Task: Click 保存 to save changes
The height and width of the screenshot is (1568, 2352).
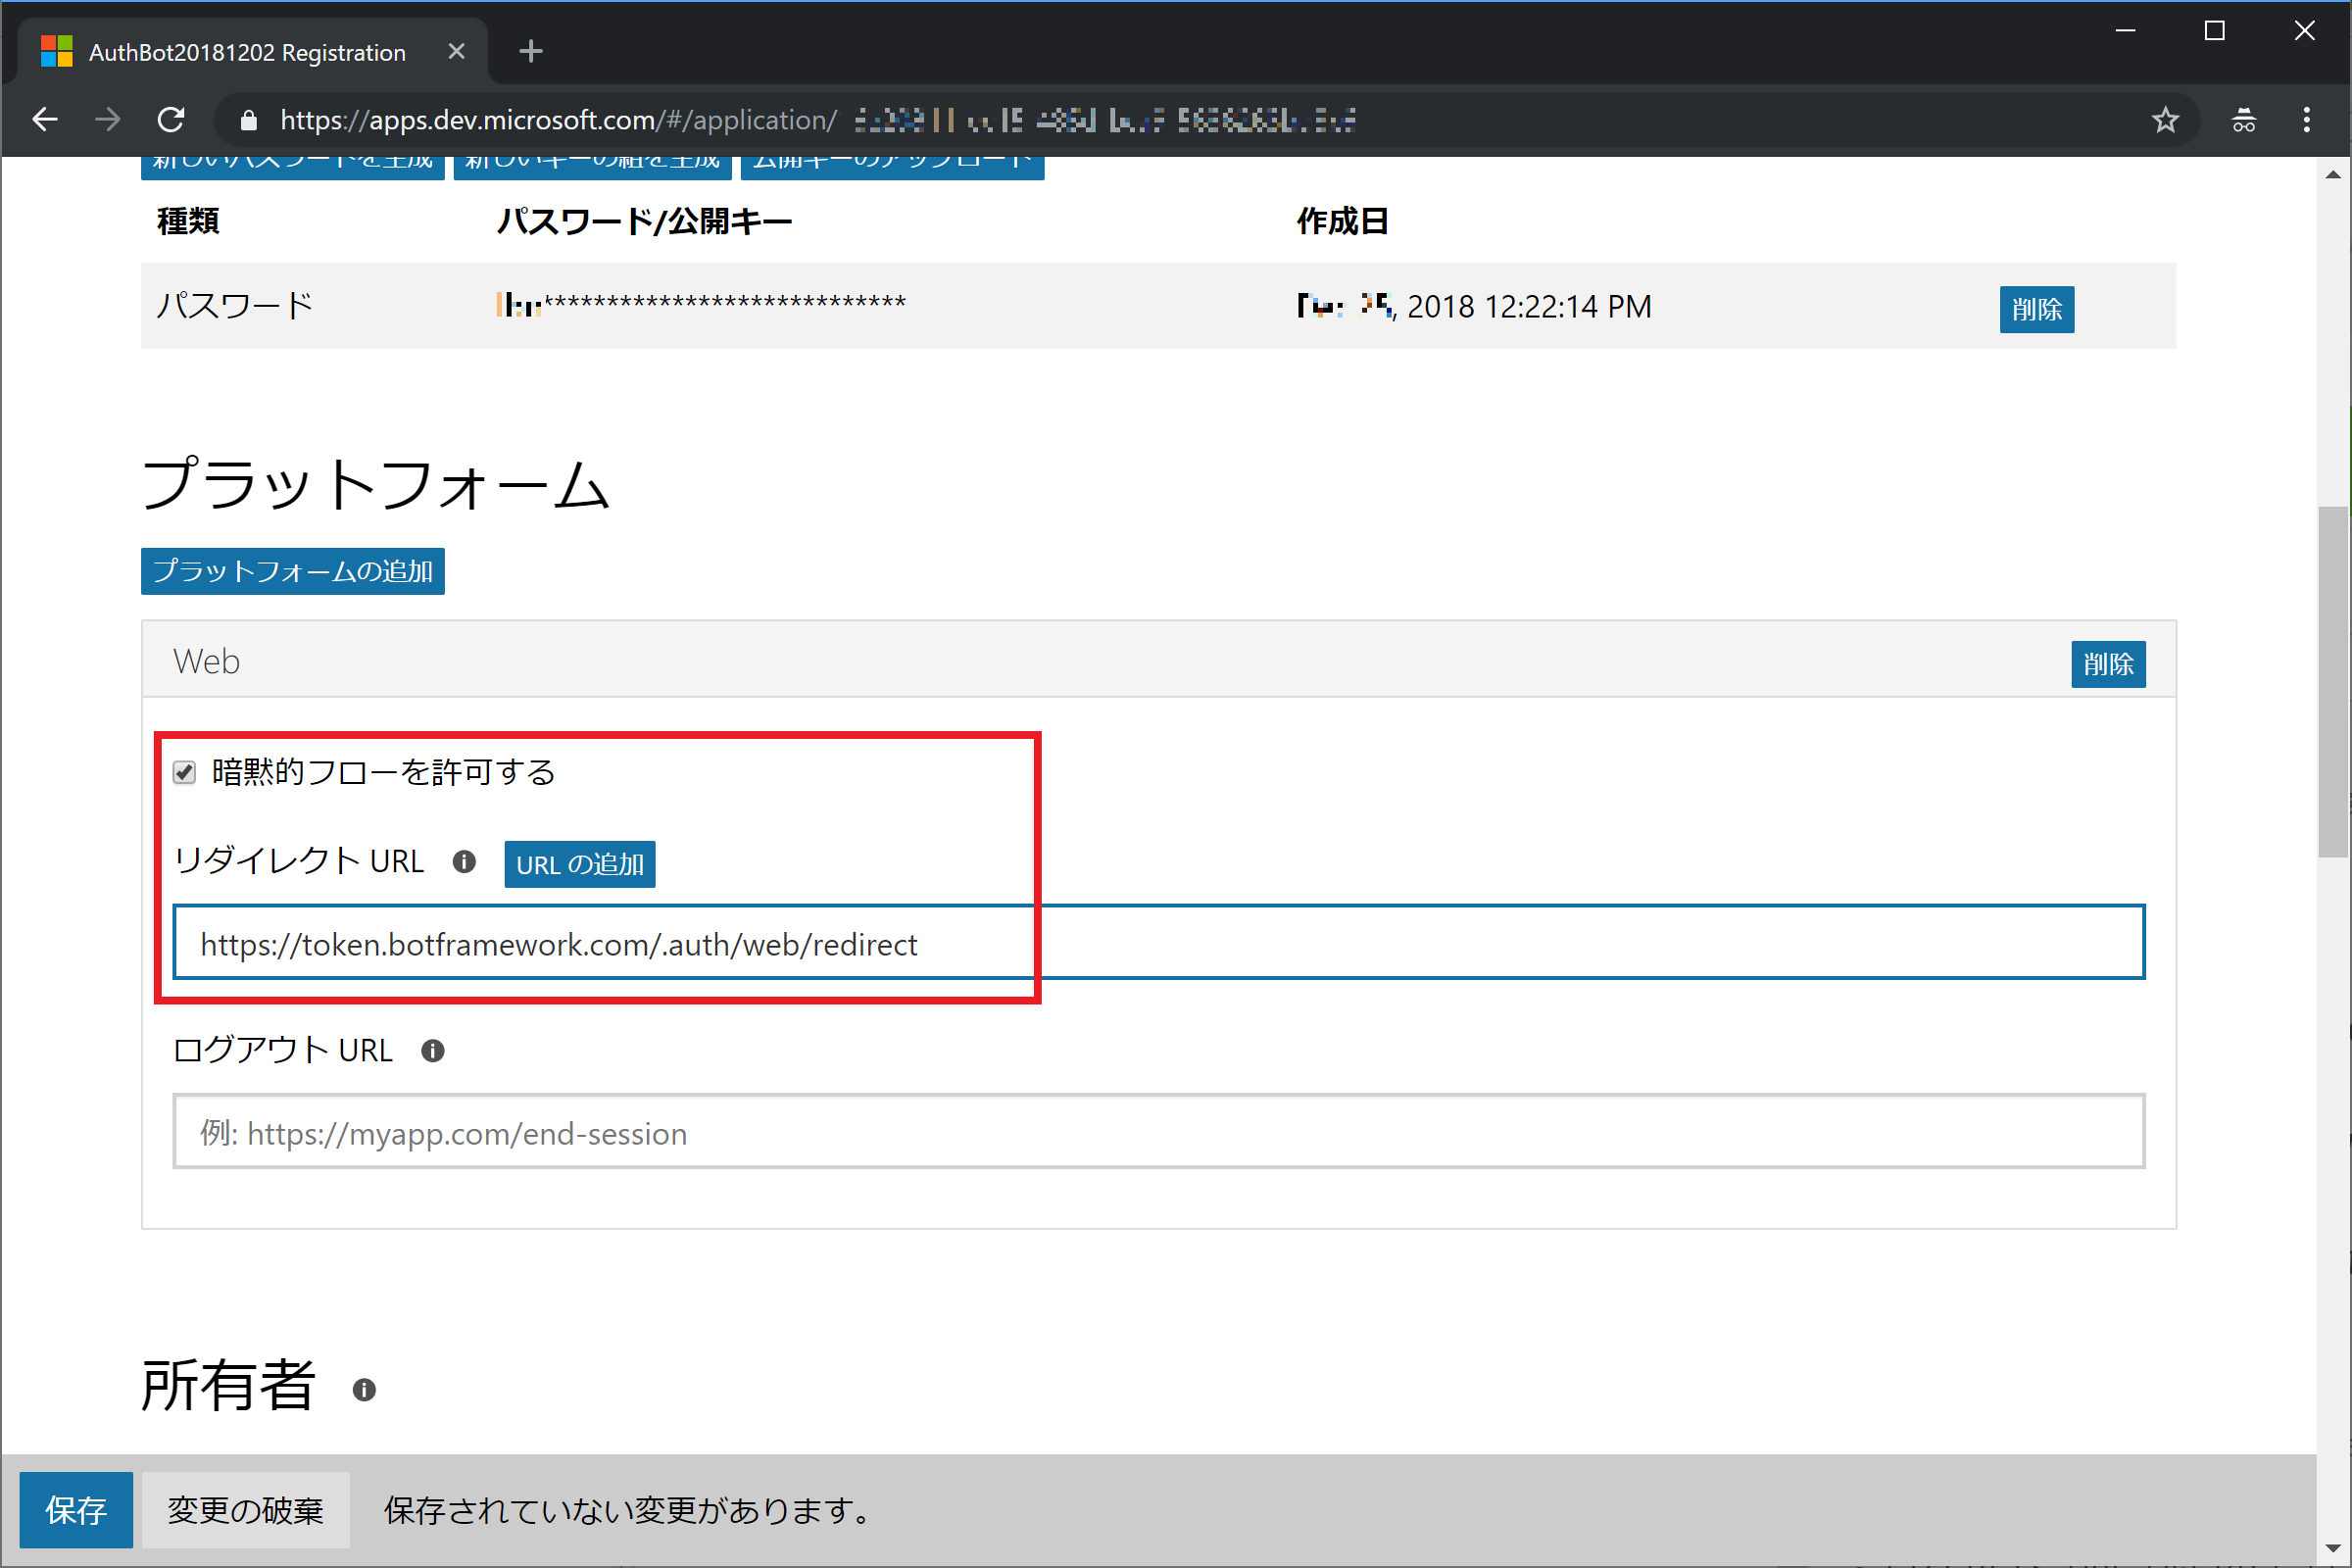Action: tap(76, 1510)
